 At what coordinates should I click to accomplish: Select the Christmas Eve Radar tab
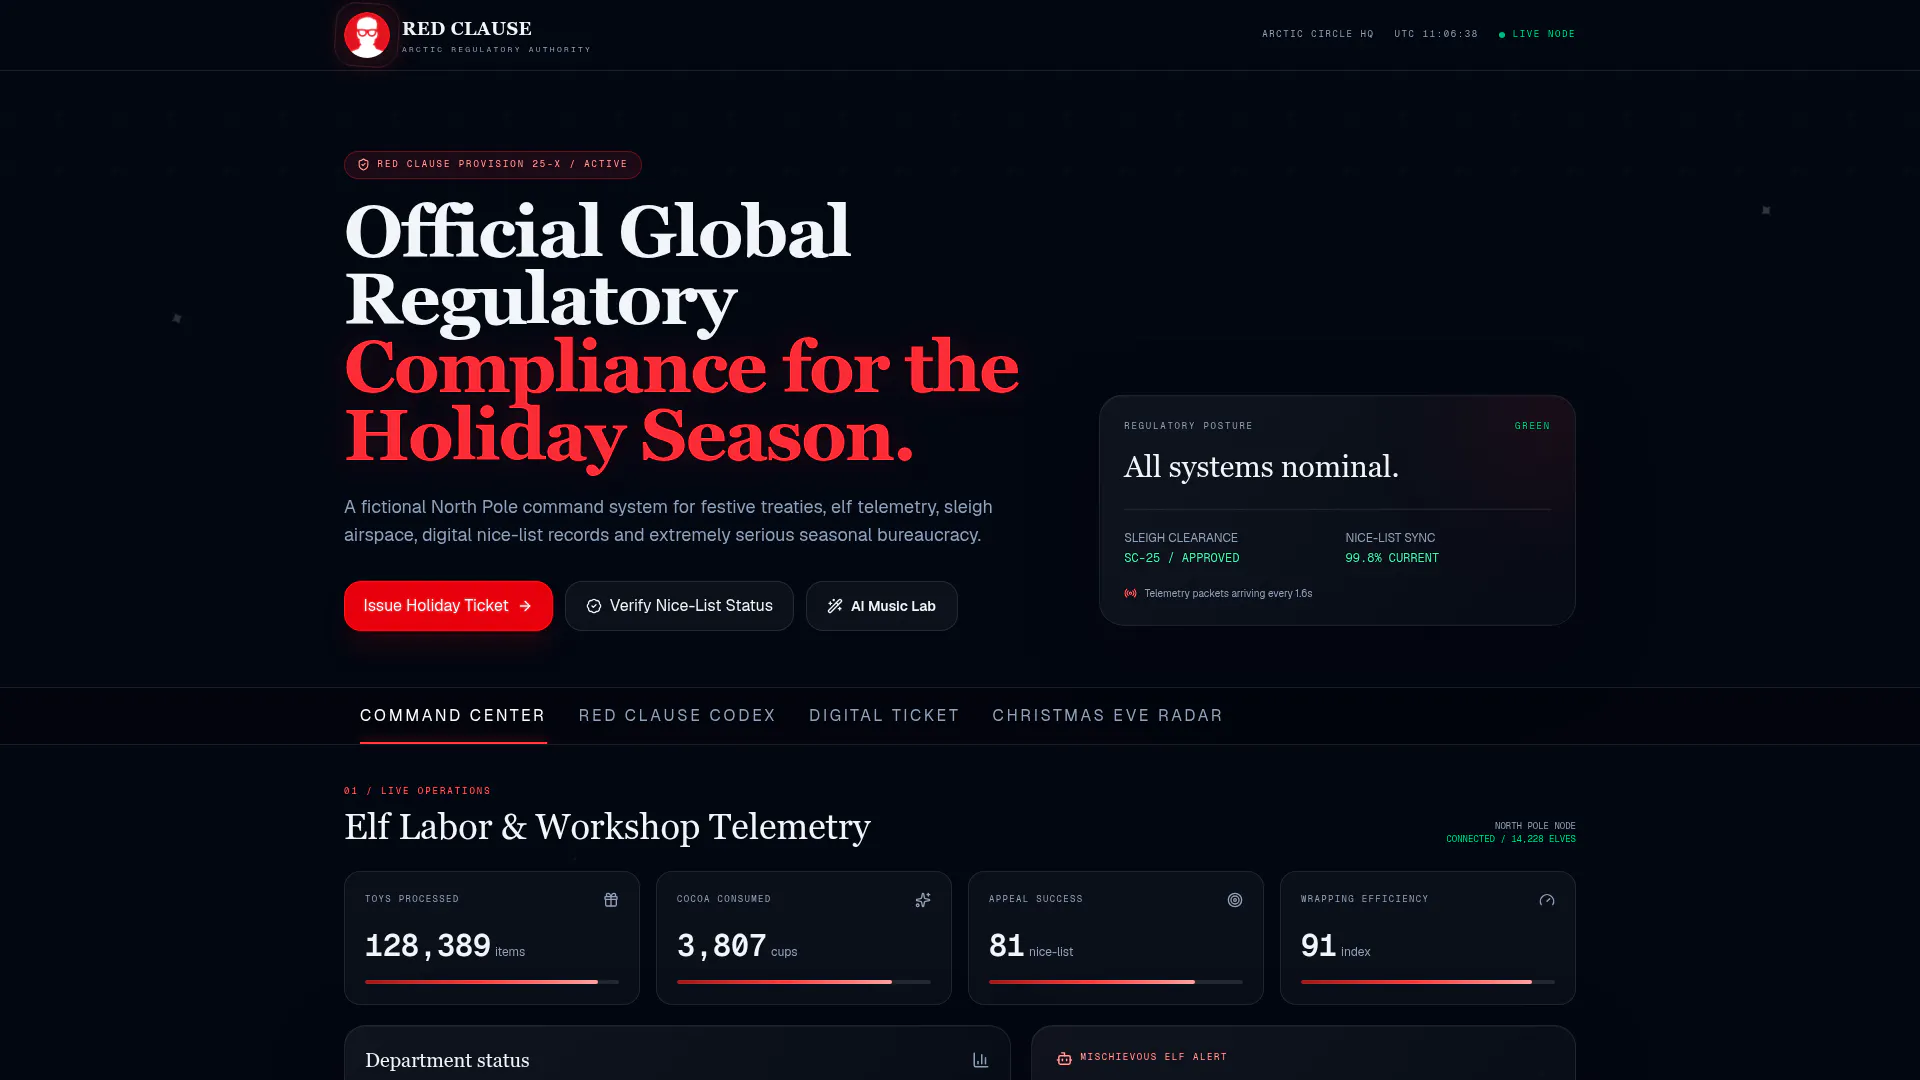1108,716
